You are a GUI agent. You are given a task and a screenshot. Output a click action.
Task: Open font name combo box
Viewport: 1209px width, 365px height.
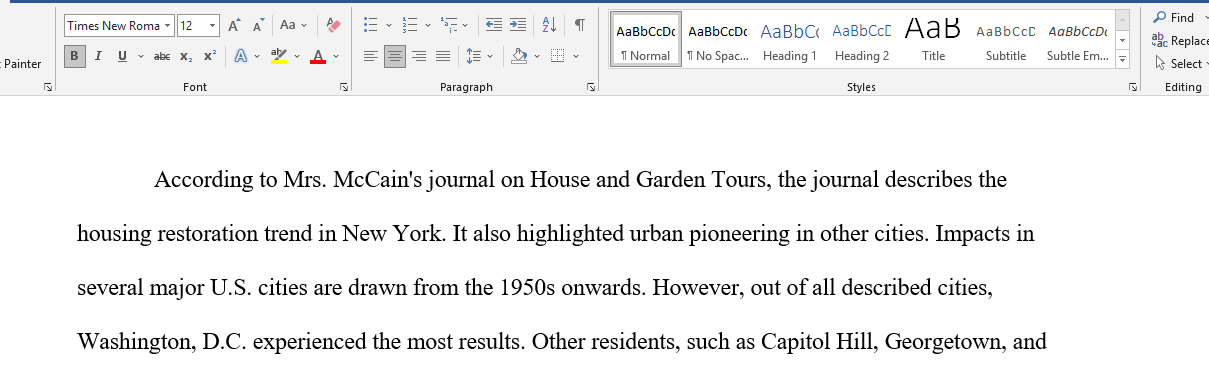click(119, 25)
